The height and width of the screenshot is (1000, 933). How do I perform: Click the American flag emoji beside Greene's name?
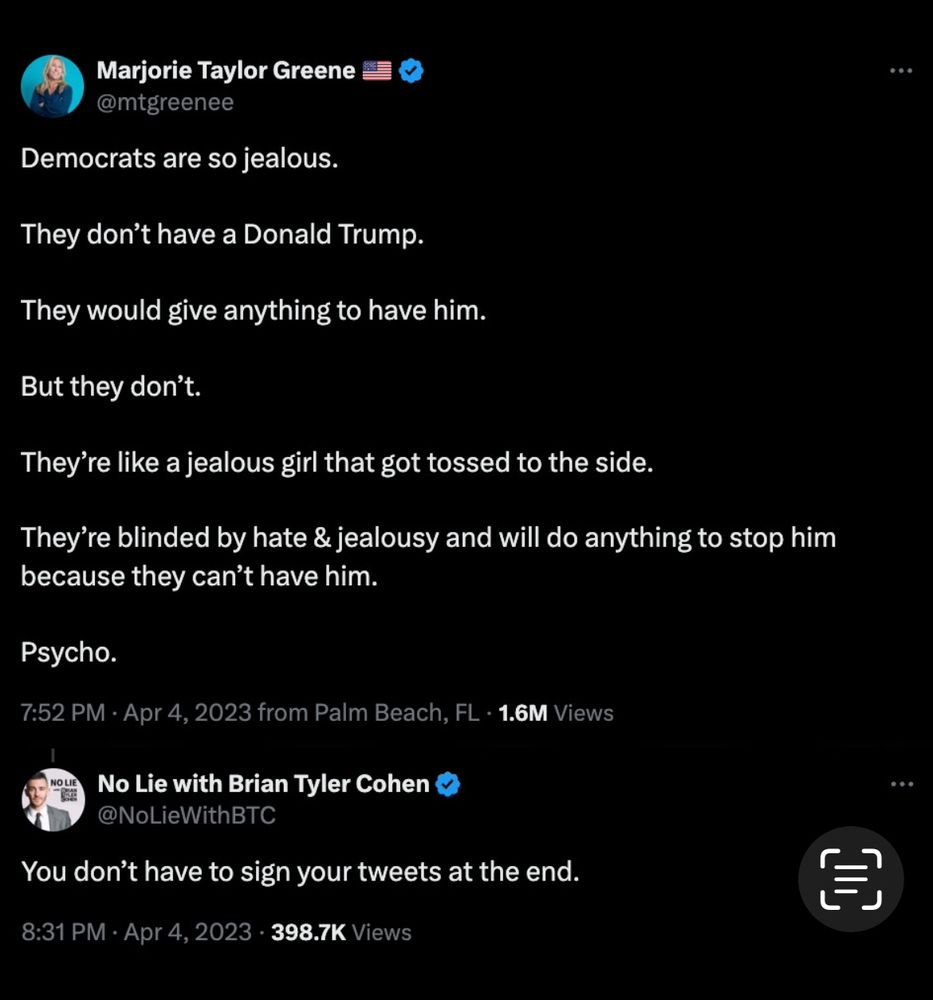click(376, 71)
